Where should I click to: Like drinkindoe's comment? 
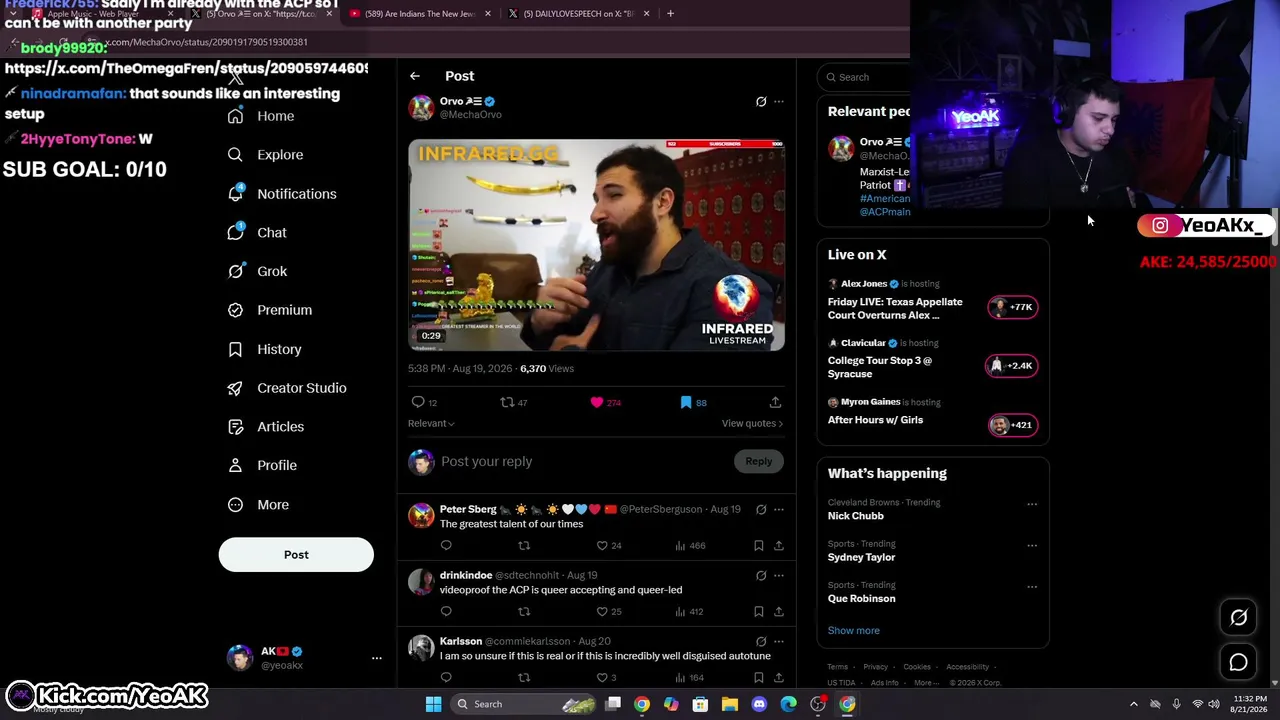point(602,612)
